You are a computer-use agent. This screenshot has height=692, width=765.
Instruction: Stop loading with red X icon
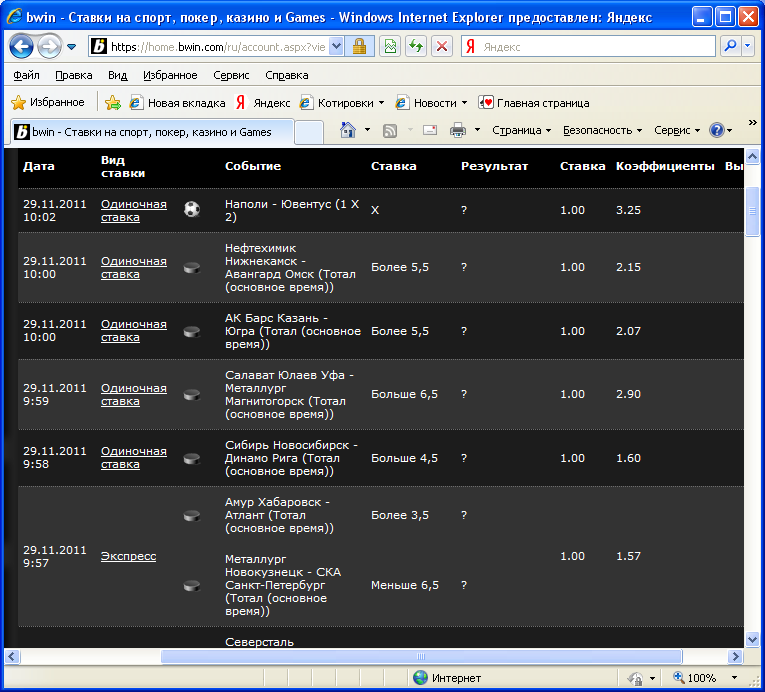(442, 47)
